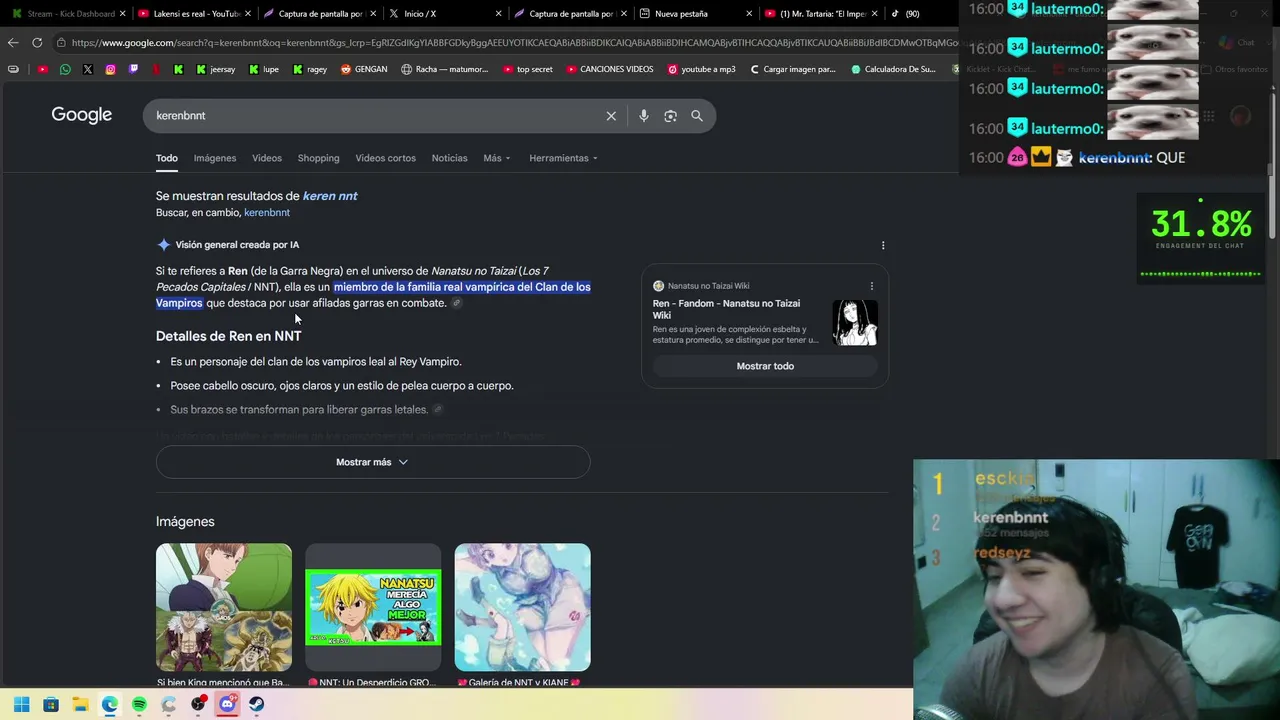Open the Calculadora De Su... bookmark
The width and height of the screenshot is (1280, 720).
click(893, 69)
